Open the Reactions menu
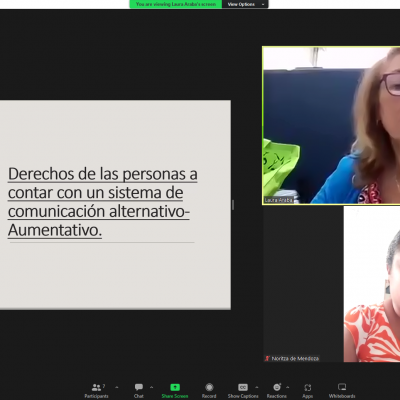400x400 pixels. 277,391
